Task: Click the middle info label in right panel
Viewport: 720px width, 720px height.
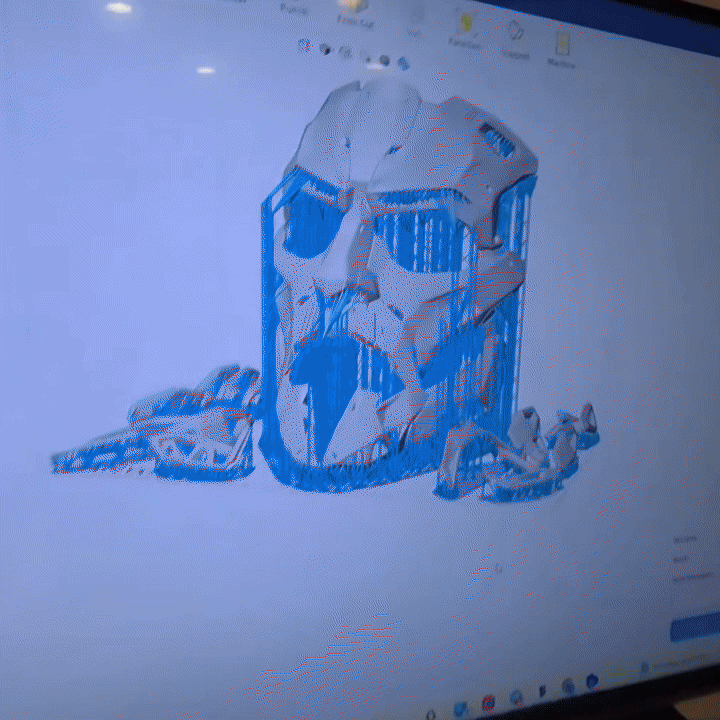Action: (682, 559)
